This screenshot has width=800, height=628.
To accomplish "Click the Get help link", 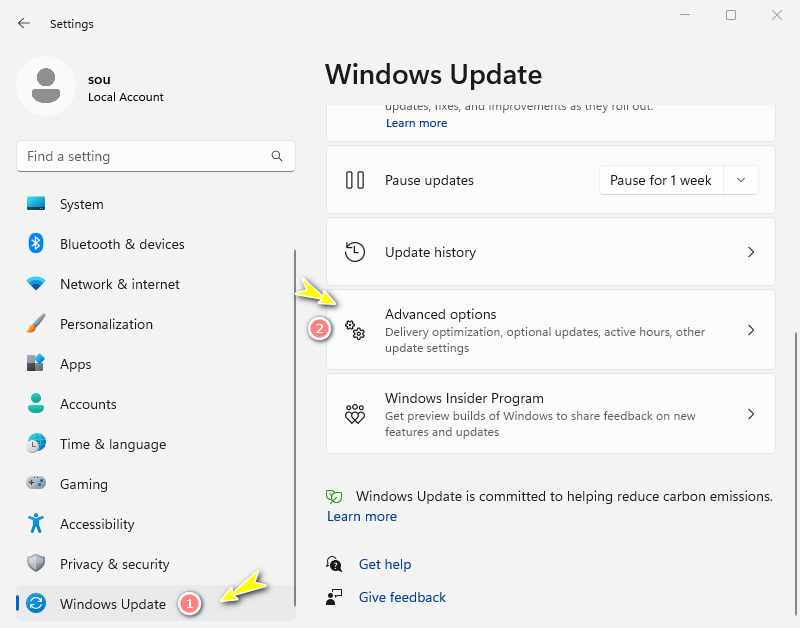I will tap(385, 564).
